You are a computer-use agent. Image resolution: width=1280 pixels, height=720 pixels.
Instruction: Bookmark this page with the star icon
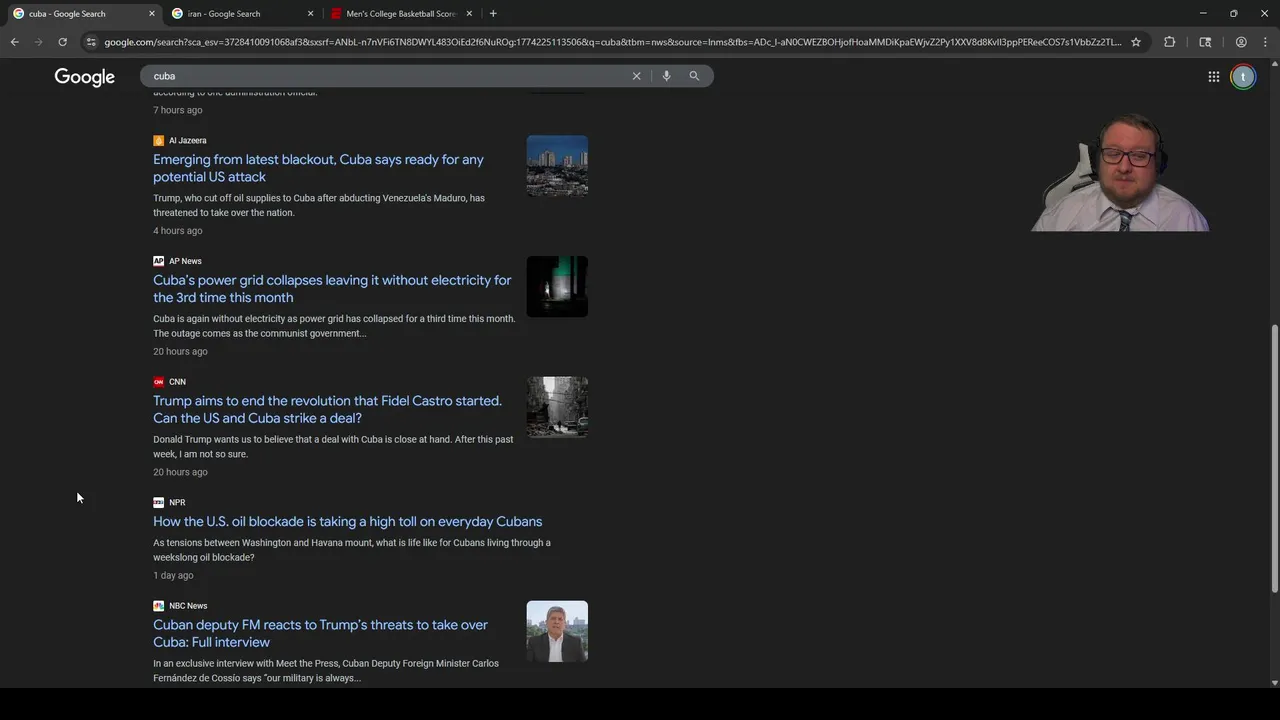[1136, 42]
